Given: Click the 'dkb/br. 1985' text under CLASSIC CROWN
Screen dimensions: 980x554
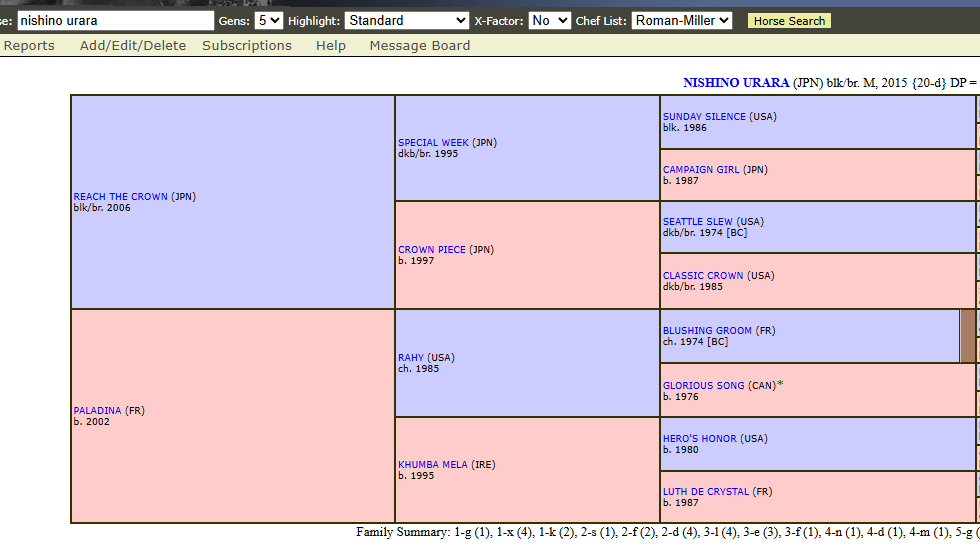Looking at the screenshot, I should [693, 286].
